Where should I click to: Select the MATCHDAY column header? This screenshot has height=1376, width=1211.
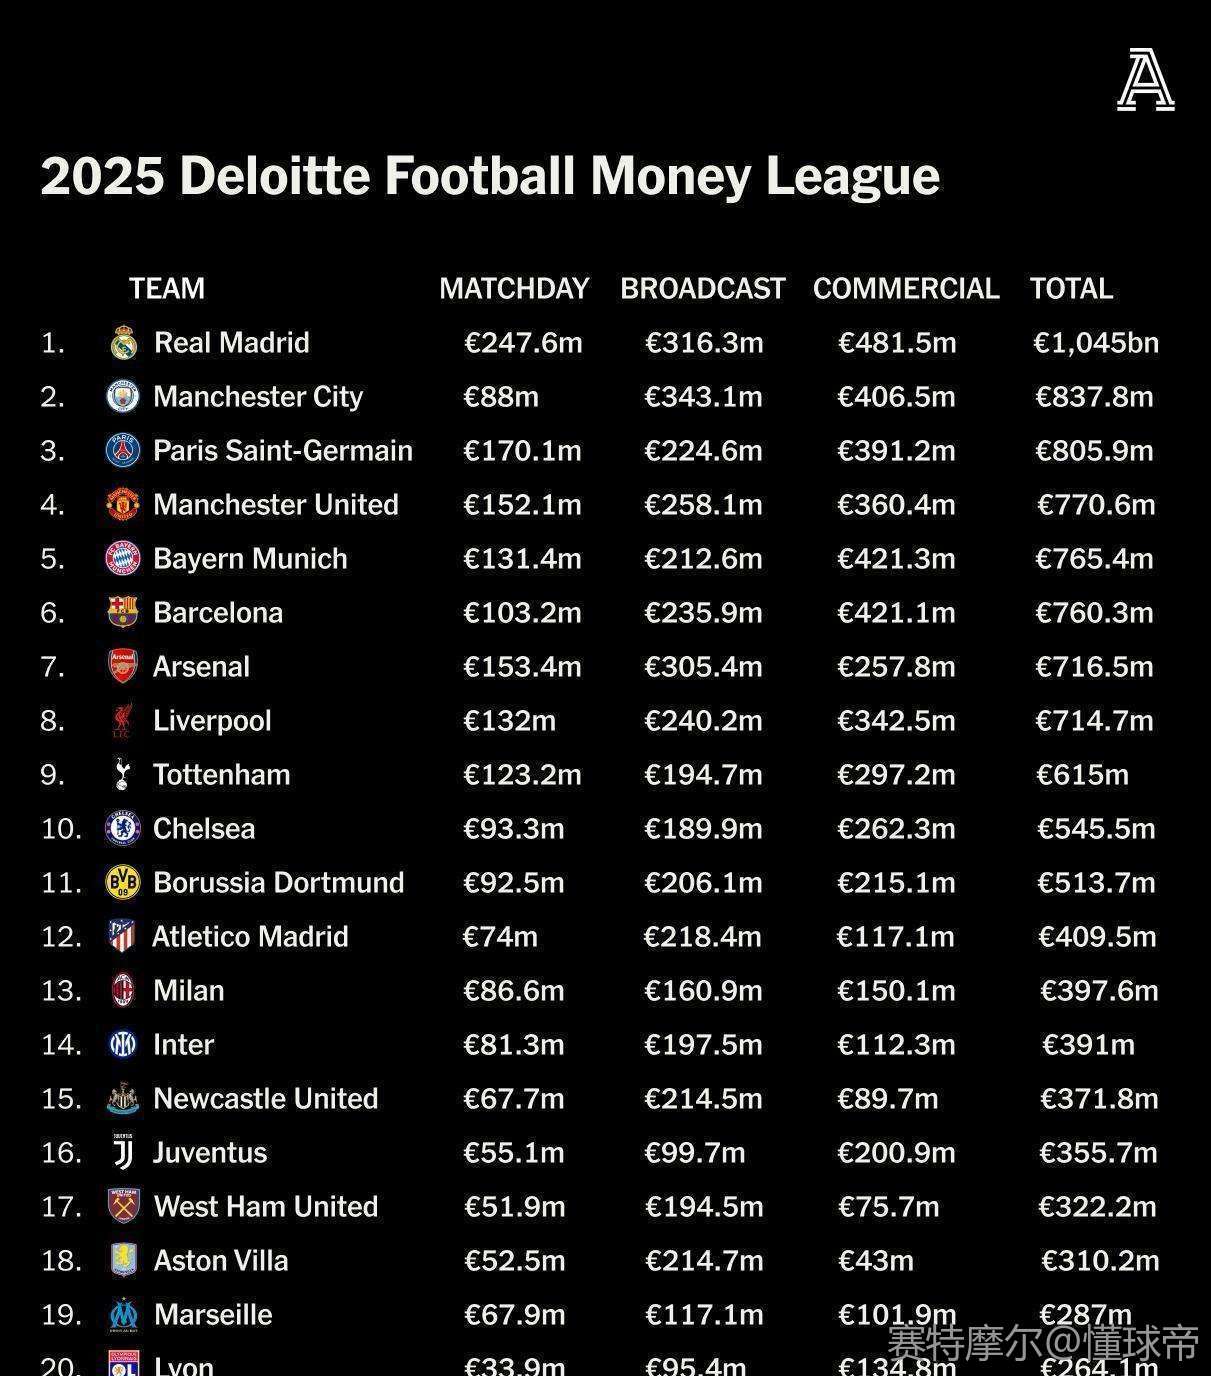[514, 289]
